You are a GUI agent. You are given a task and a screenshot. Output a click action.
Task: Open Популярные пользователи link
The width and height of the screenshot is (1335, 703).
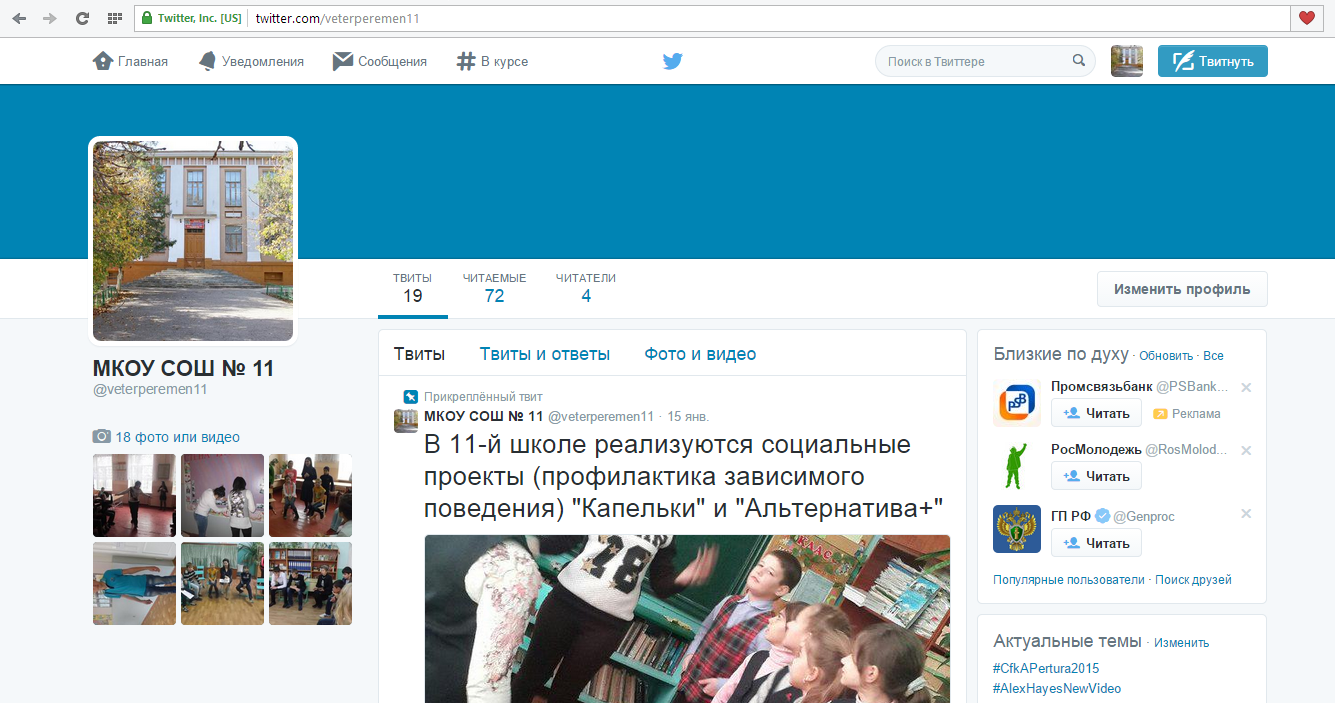[1069, 580]
